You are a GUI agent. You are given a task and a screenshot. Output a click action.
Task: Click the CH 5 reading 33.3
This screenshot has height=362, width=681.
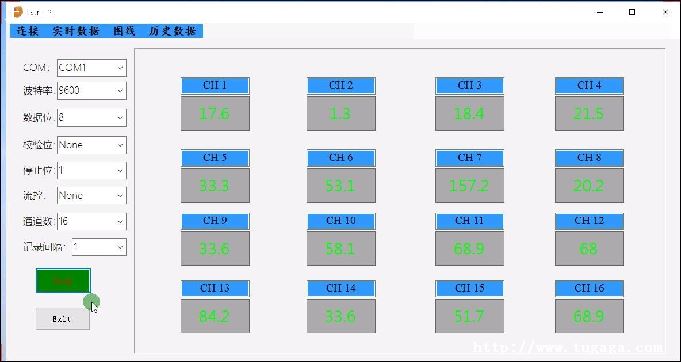215,185
